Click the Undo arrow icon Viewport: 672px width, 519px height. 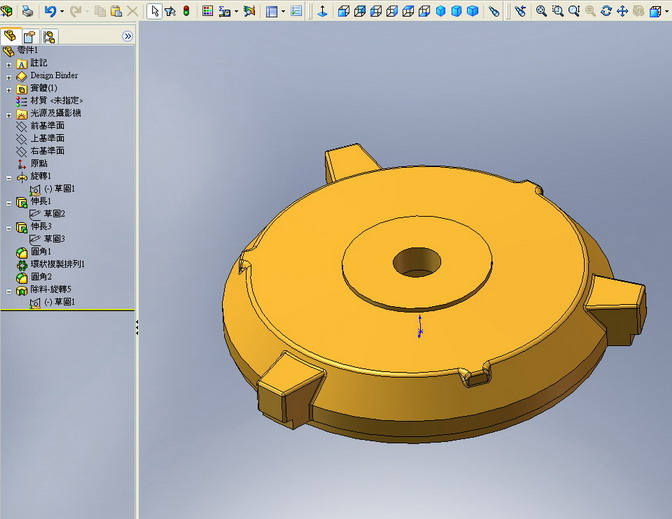(50, 11)
